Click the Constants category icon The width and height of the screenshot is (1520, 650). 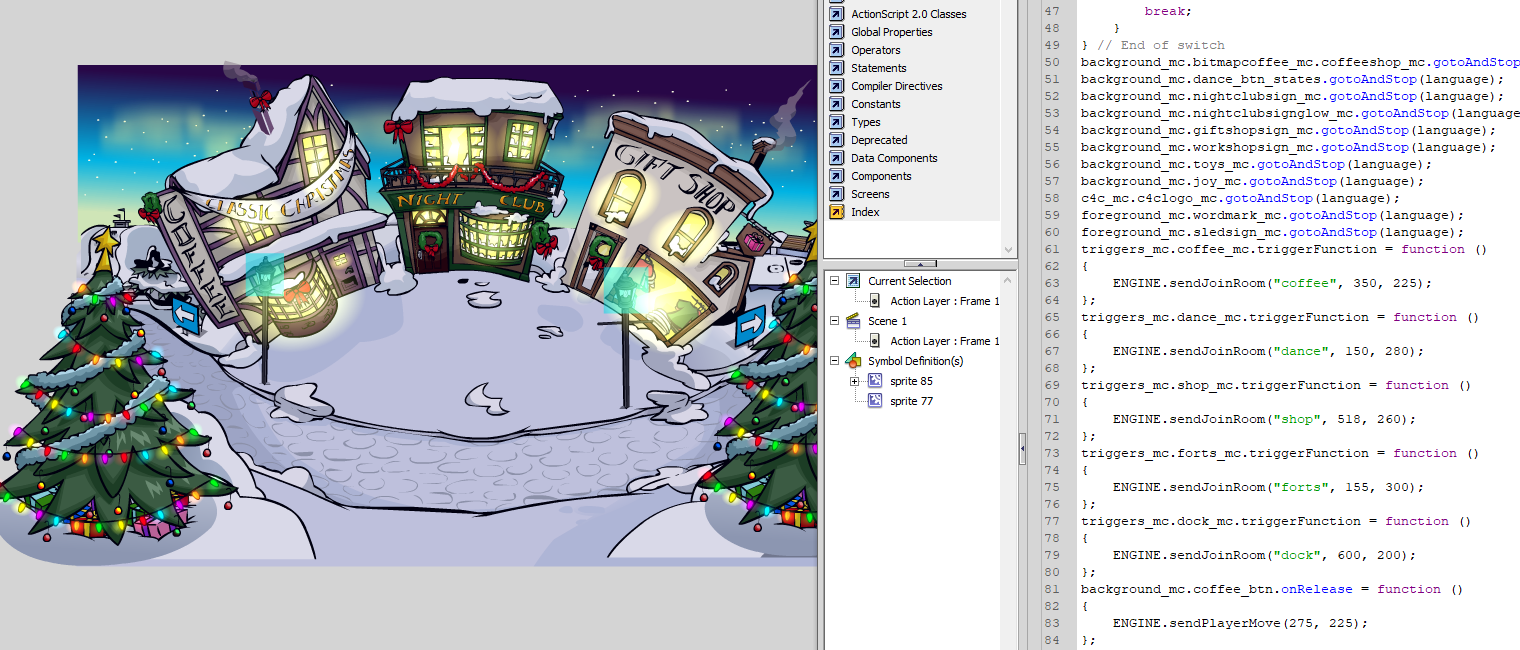tap(836, 104)
